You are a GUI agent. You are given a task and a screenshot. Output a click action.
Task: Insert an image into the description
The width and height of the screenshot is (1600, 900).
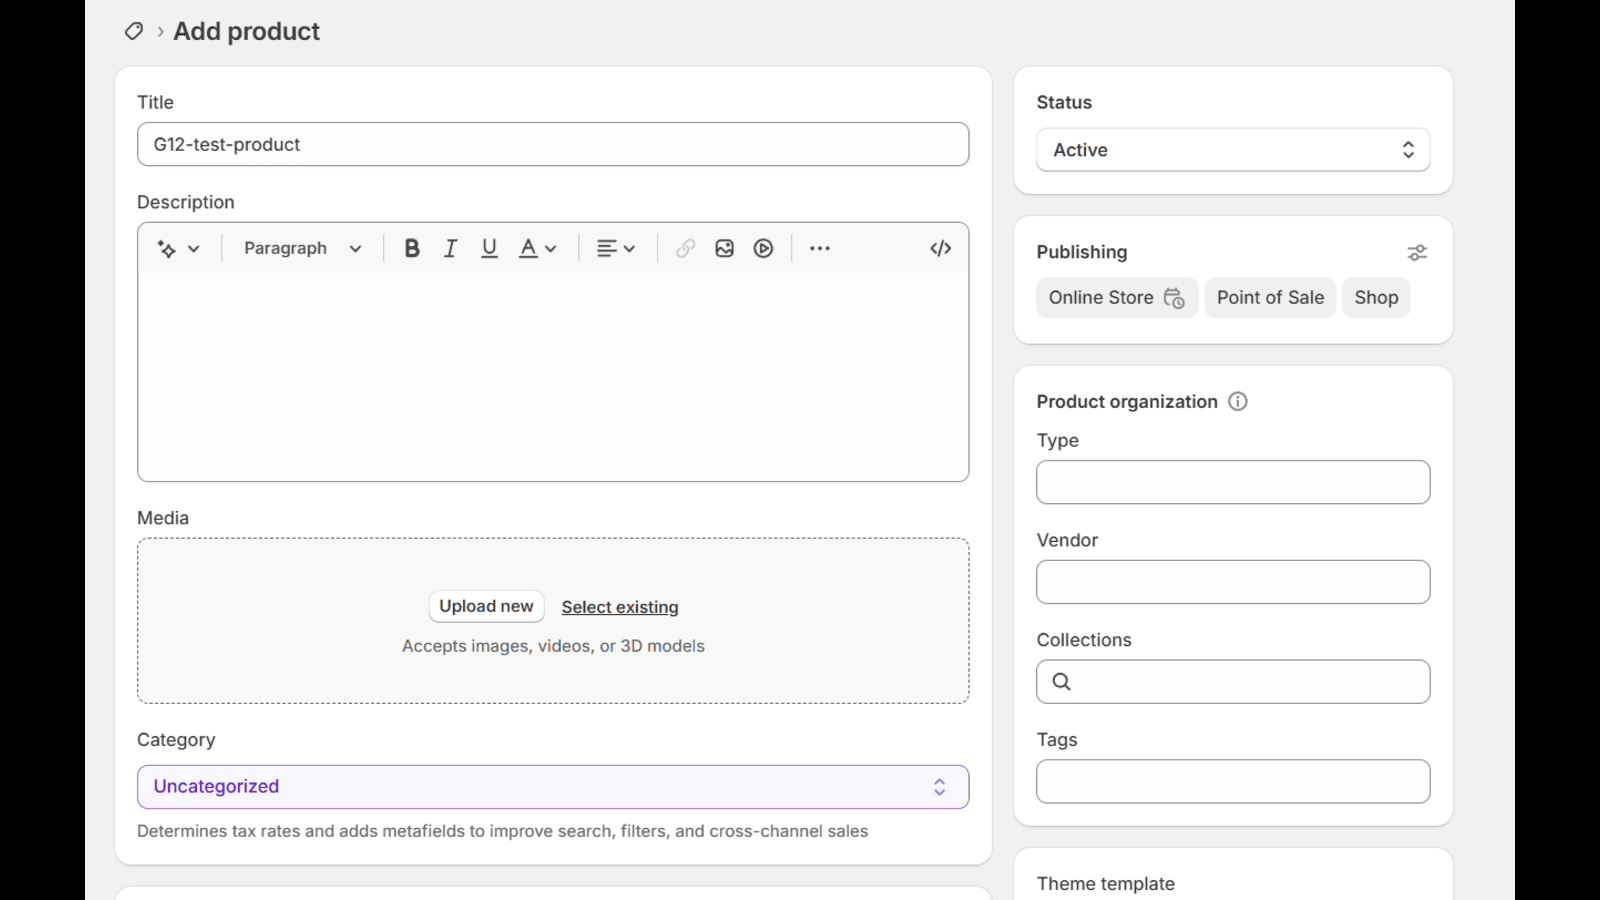pyautogui.click(x=724, y=249)
